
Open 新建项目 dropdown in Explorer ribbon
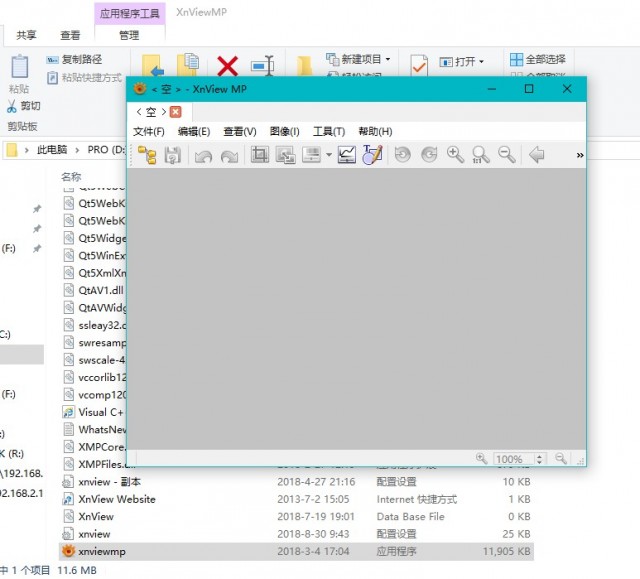[358, 59]
